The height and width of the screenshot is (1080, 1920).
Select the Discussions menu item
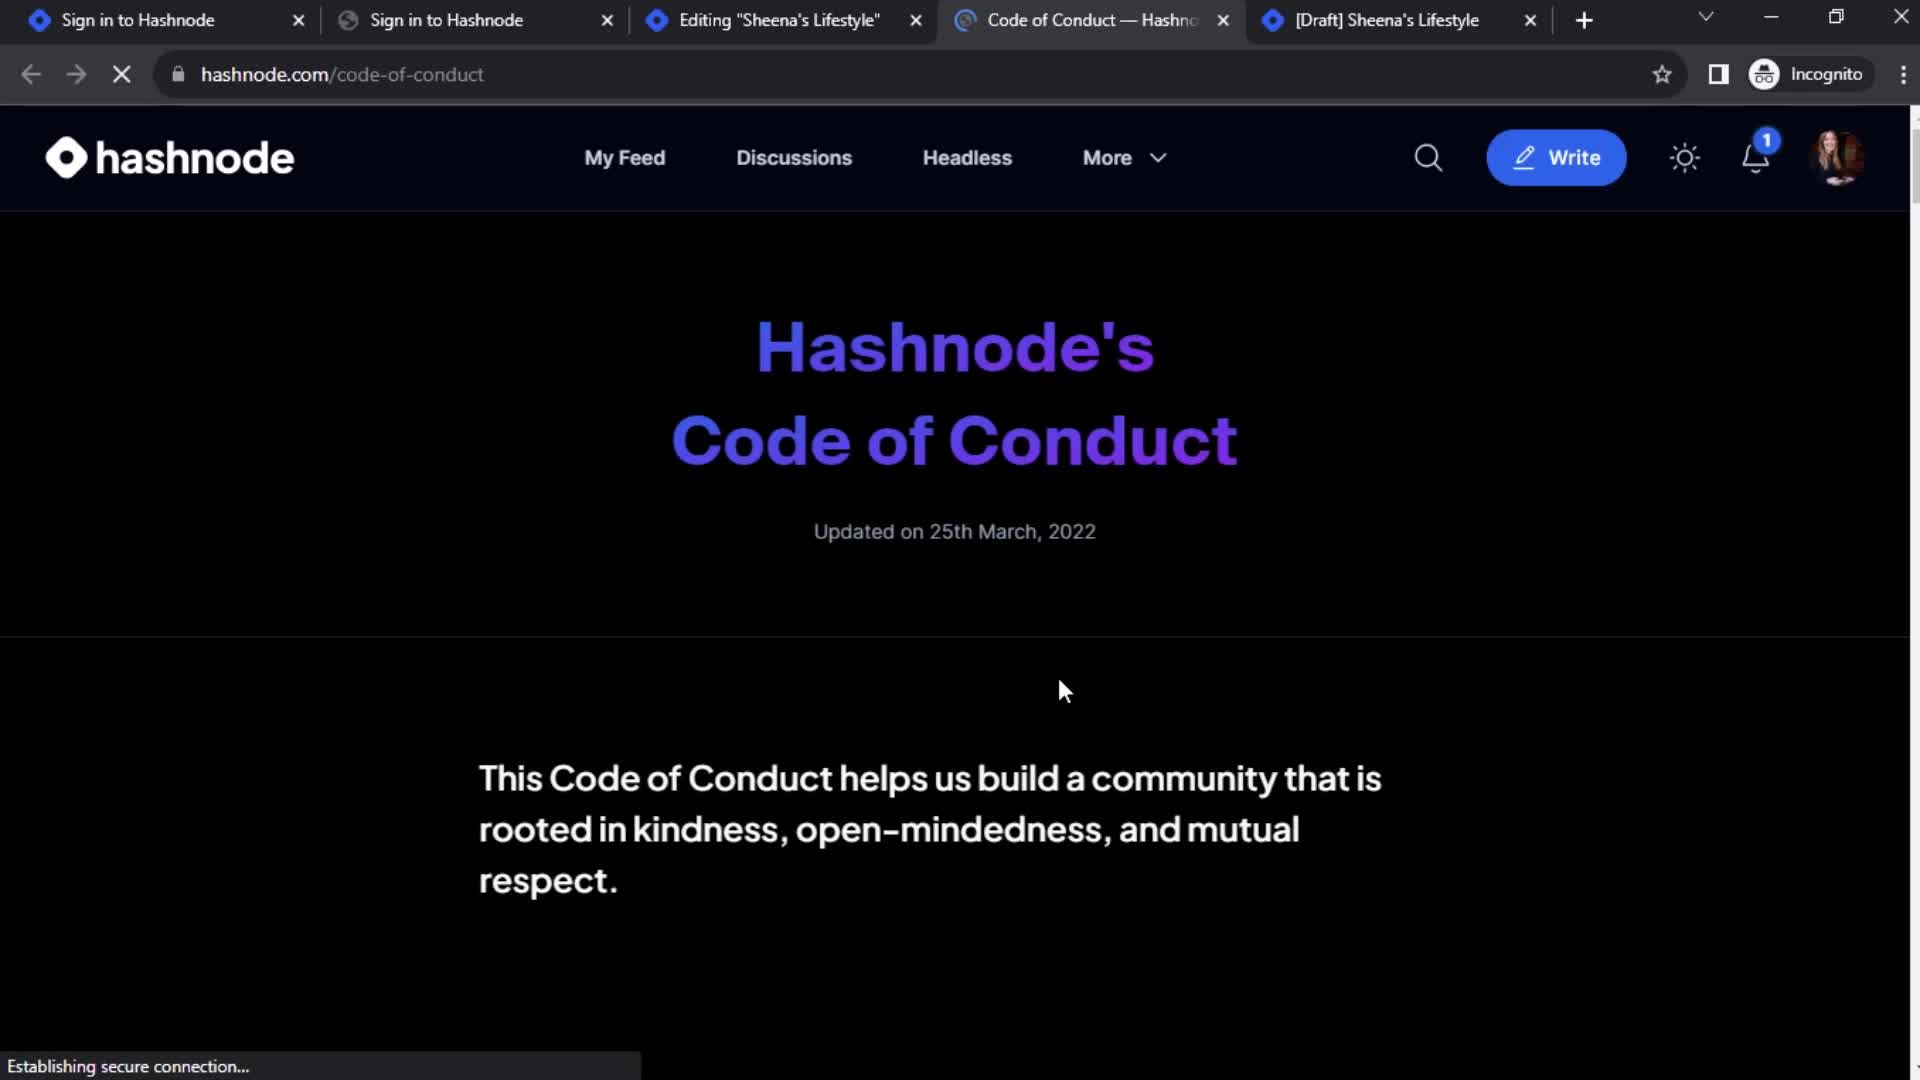click(x=794, y=157)
